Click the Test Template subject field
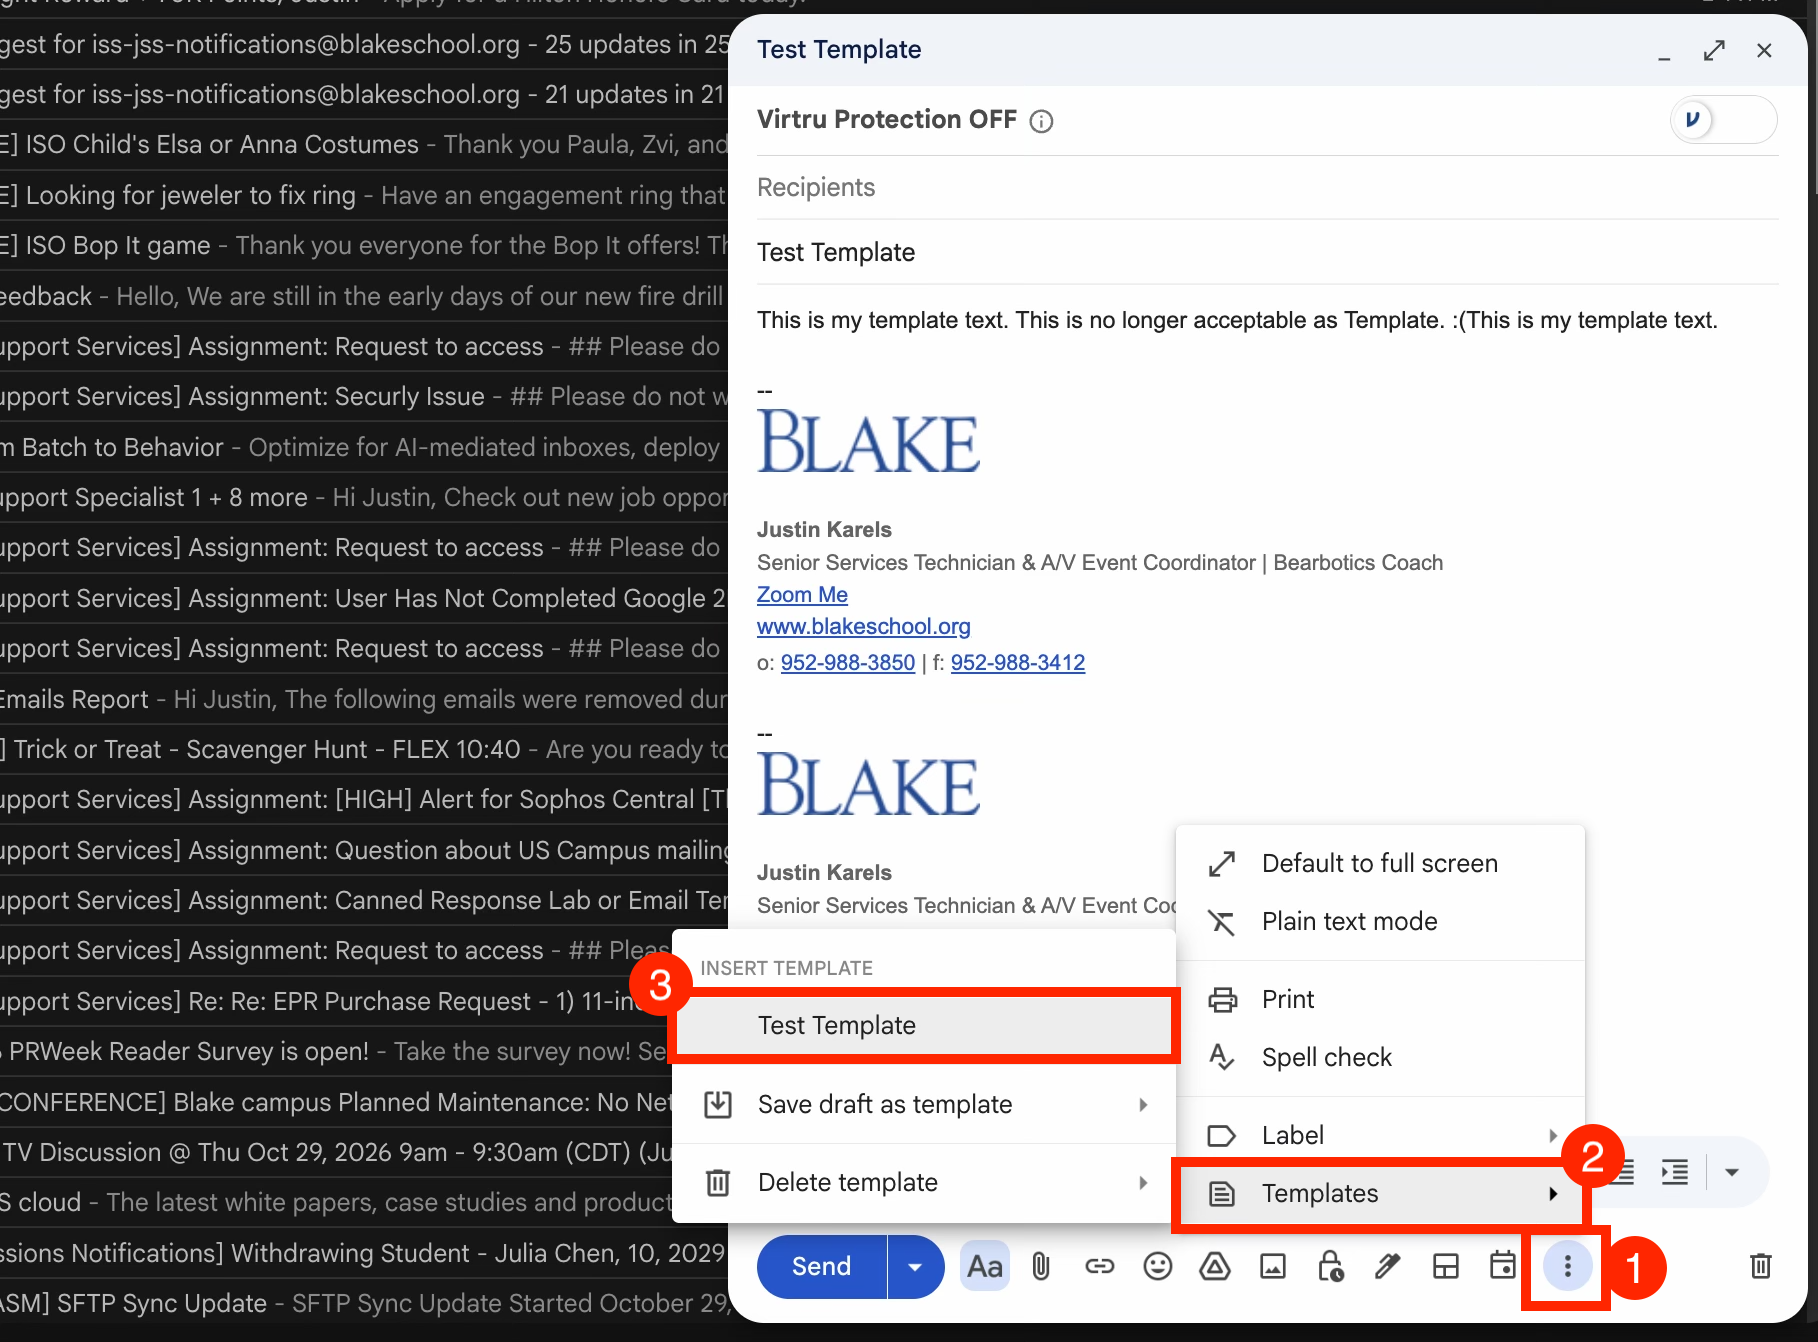 (x=1267, y=253)
